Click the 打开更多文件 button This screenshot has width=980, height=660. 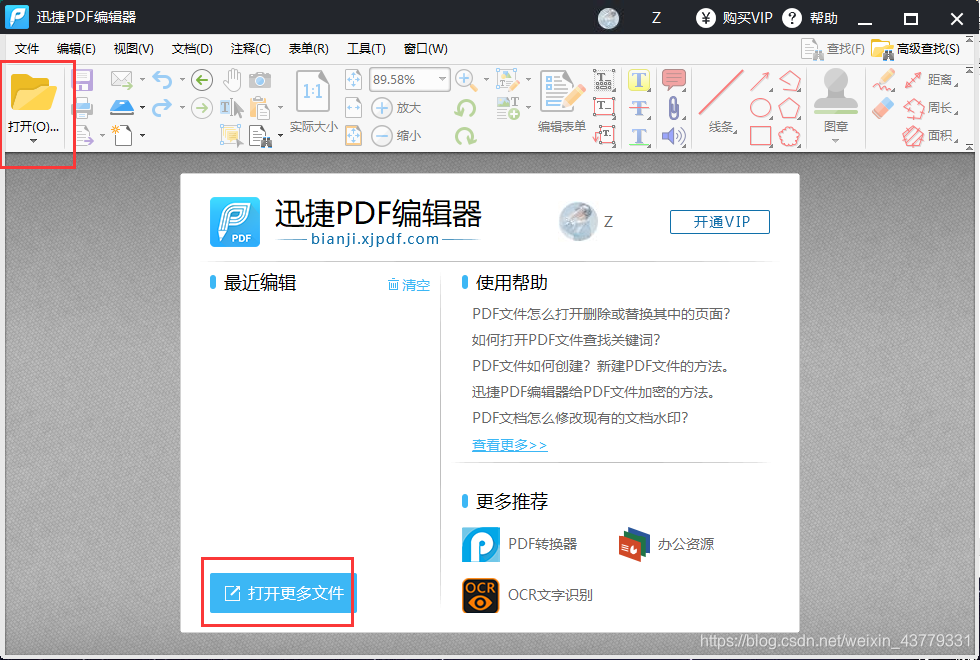click(x=278, y=593)
